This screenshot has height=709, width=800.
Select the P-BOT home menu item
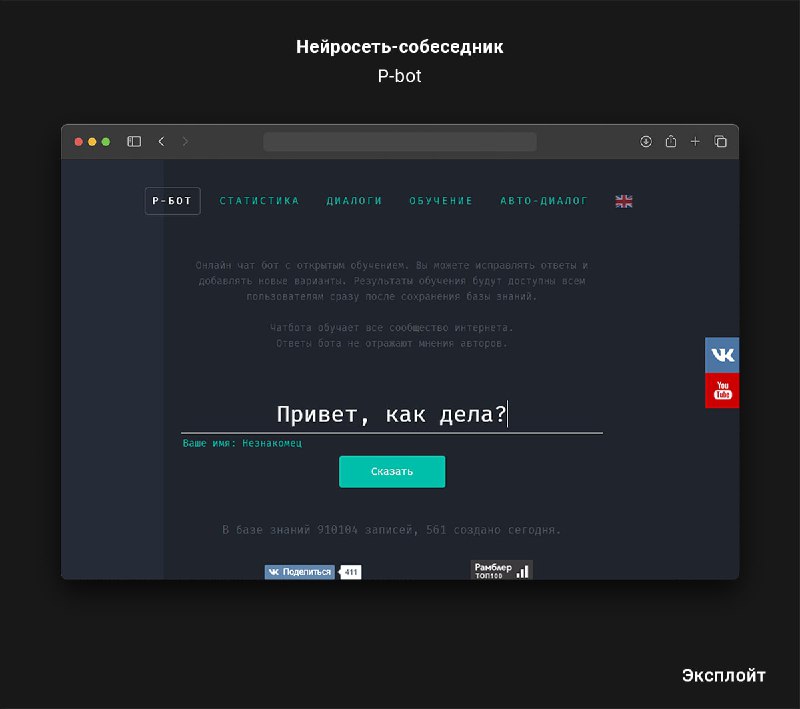[x=172, y=201]
